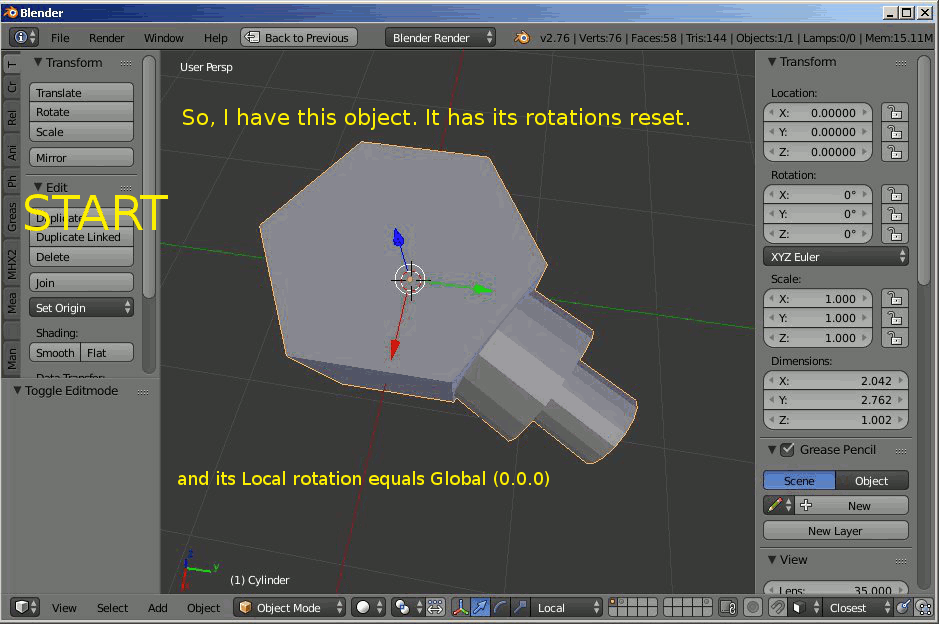This screenshot has width=939, height=624.
Task: Open the XYZ Euler rotation order dropdown
Action: 836,256
